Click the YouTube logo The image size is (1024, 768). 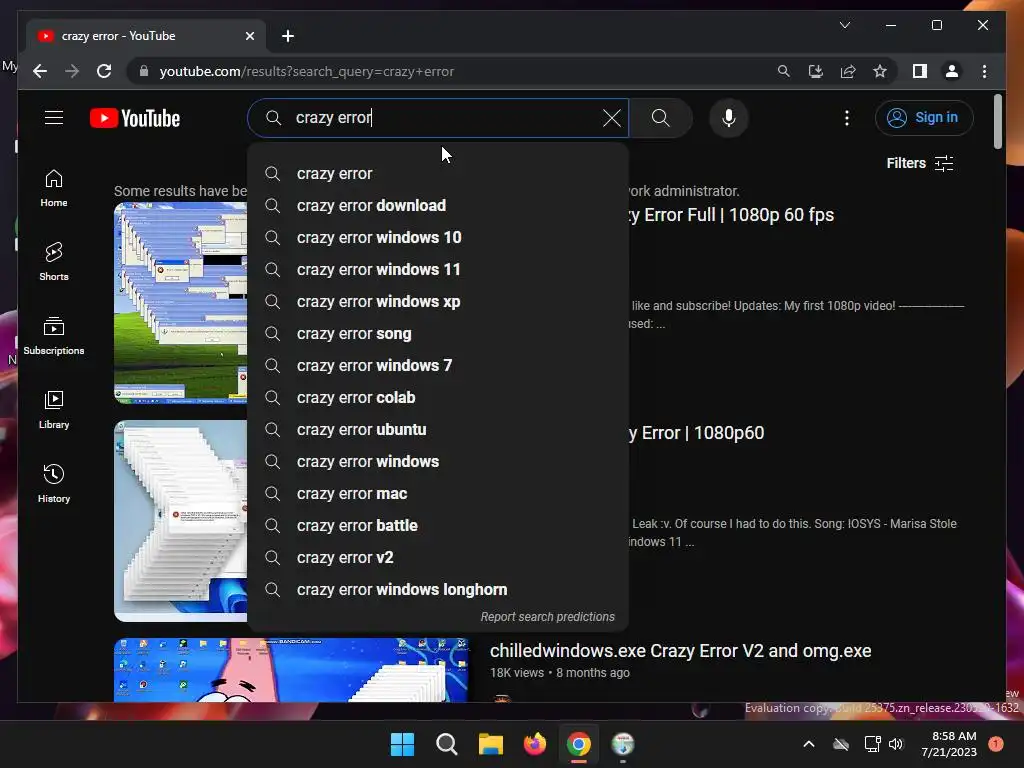tap(135, 118)
